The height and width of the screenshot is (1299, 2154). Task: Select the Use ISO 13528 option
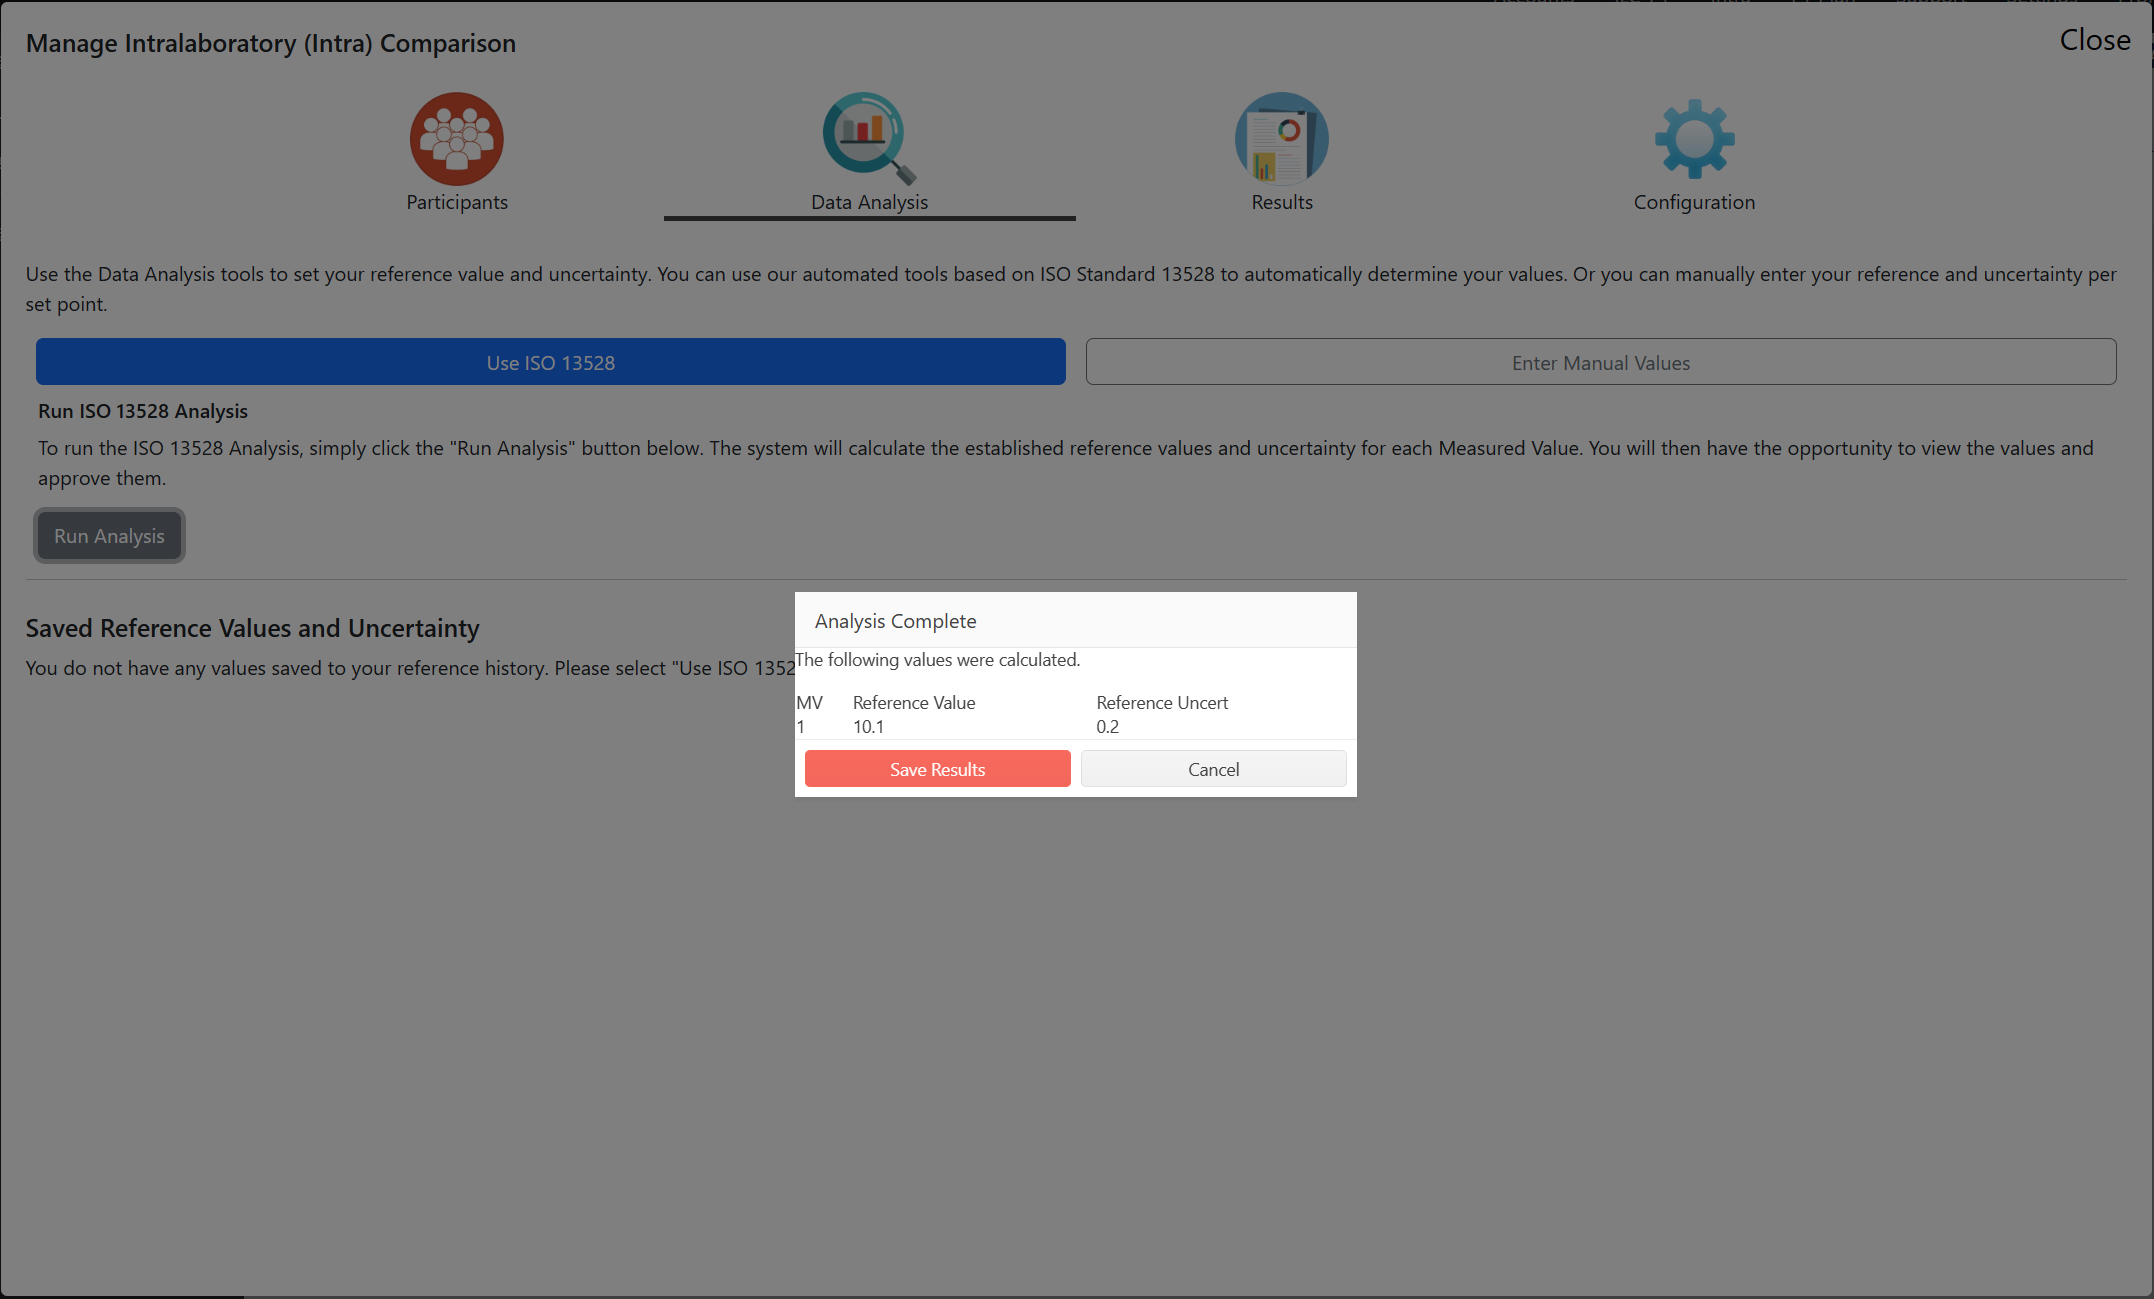tap(550, 362)
